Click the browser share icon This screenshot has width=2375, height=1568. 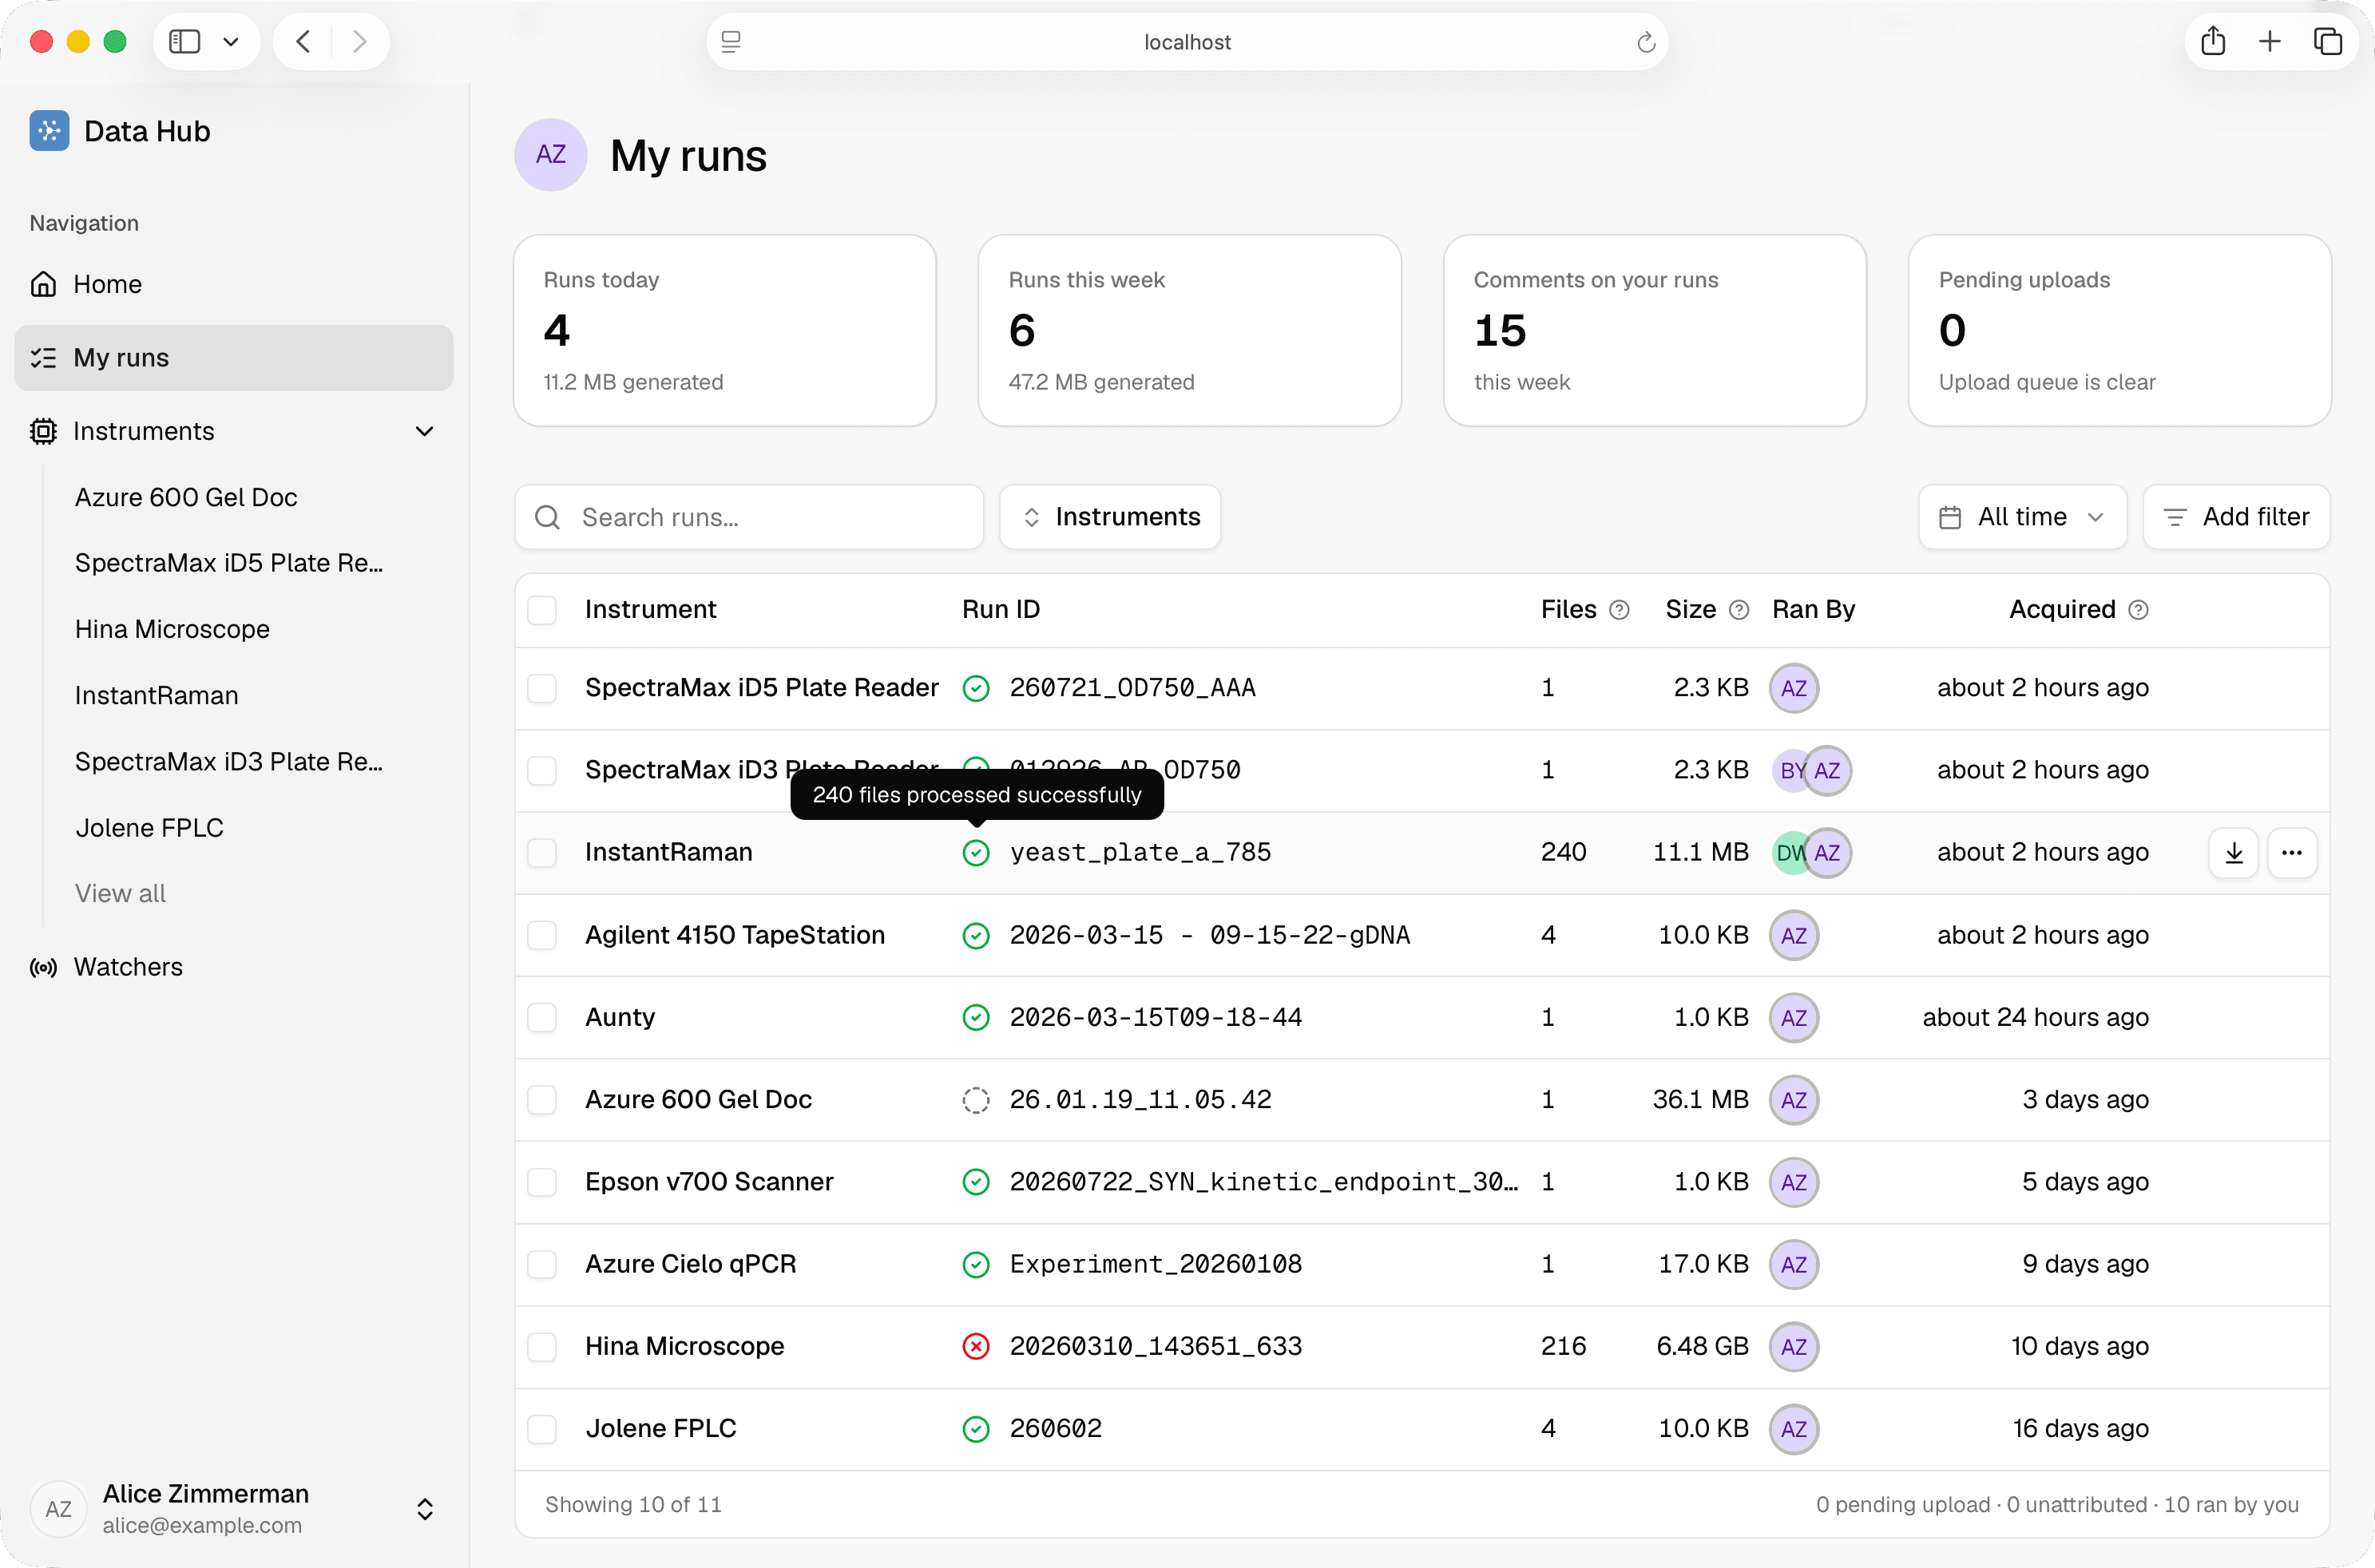(x=2213, y=41)
